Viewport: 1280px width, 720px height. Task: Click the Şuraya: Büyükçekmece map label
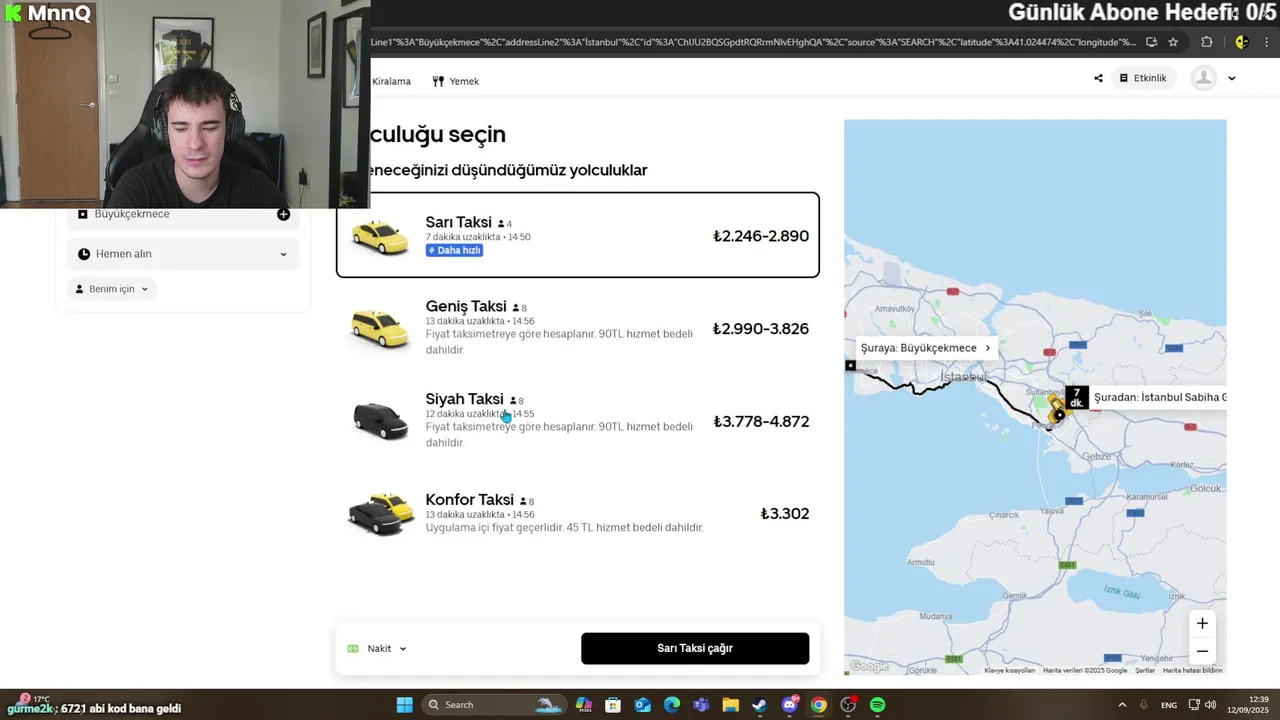(x=925, y=348)
